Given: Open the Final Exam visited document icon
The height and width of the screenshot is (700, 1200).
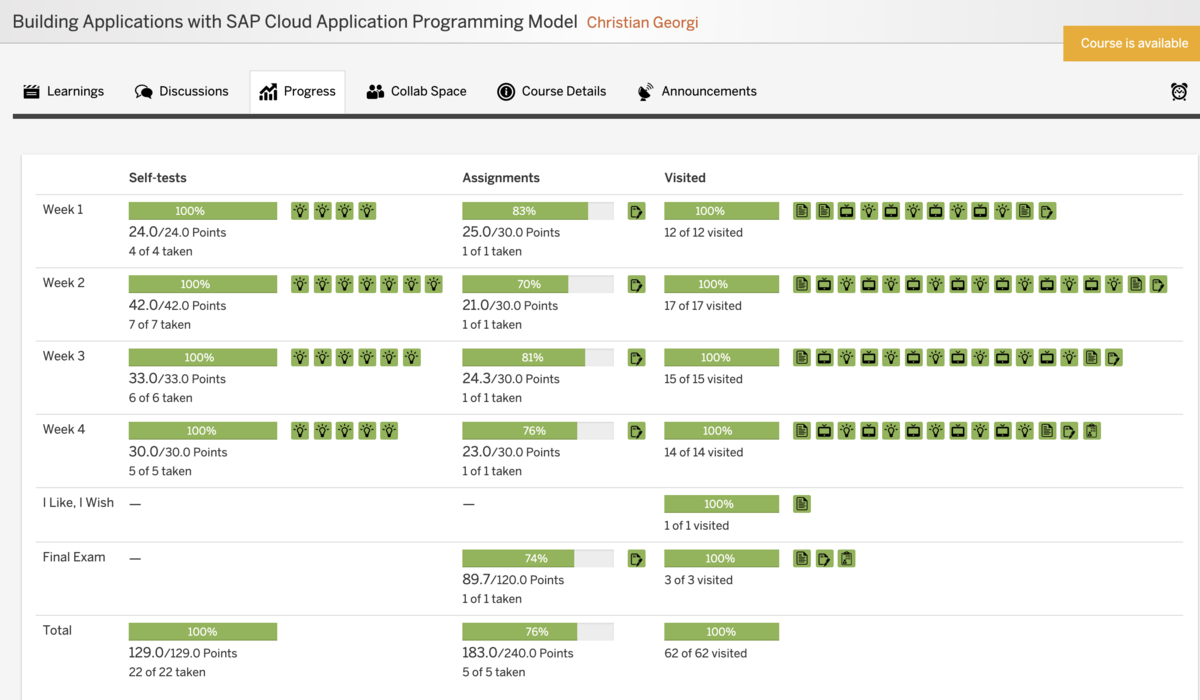Looking at the screenshot, I should (x=802, y=559).
